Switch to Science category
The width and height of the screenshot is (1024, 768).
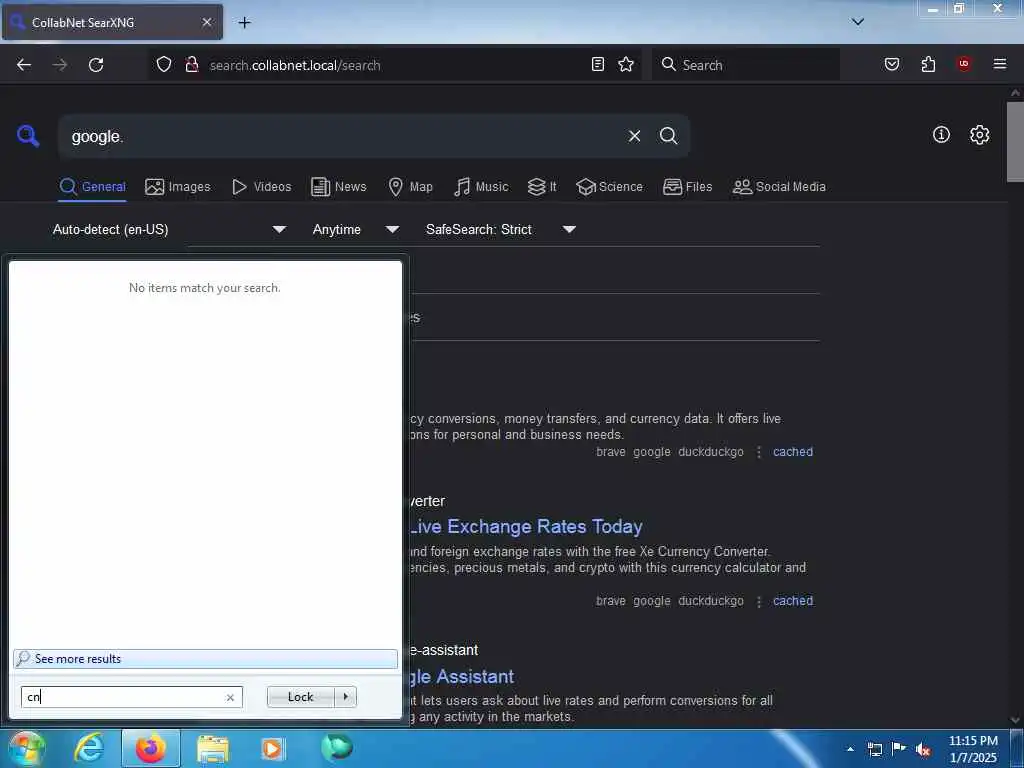(609, 187)
